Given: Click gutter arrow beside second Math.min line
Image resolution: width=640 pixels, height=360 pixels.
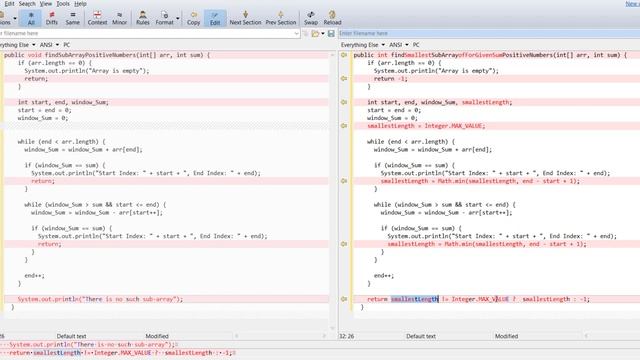Looking at the screenshot, I should click(x=344, y=244).
